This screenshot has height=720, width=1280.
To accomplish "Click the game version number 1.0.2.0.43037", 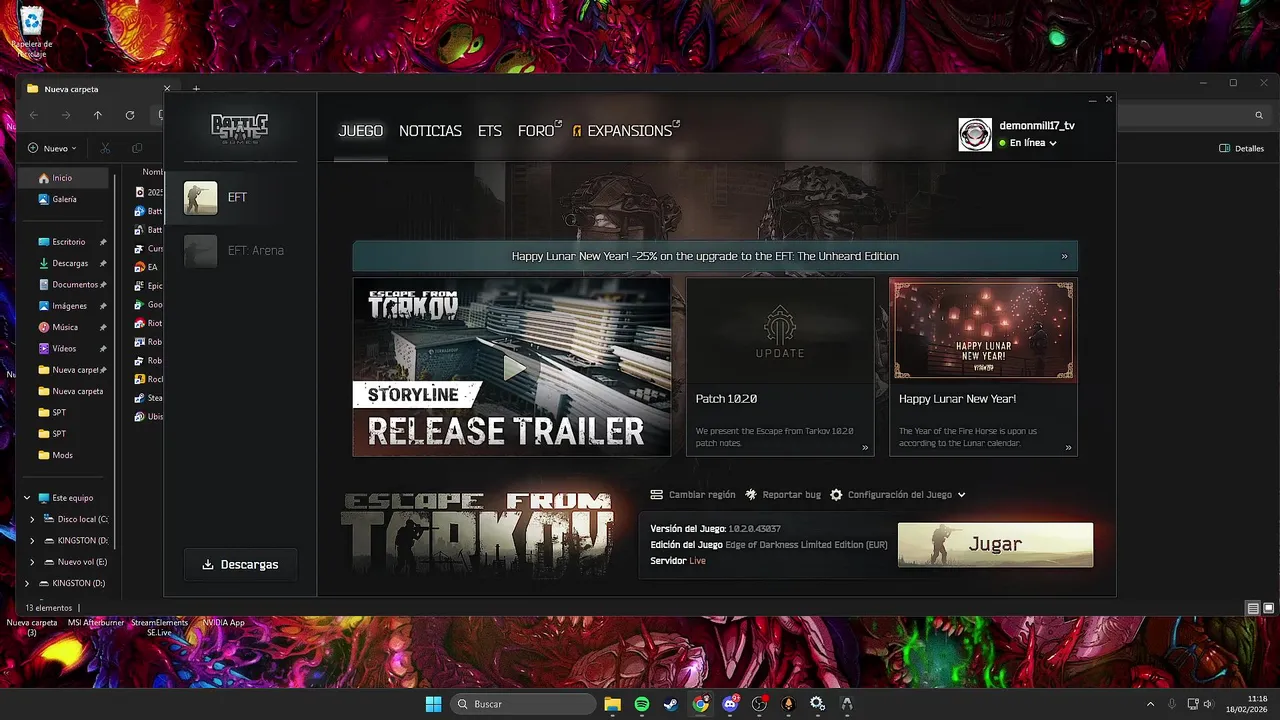I will (754, 528).
